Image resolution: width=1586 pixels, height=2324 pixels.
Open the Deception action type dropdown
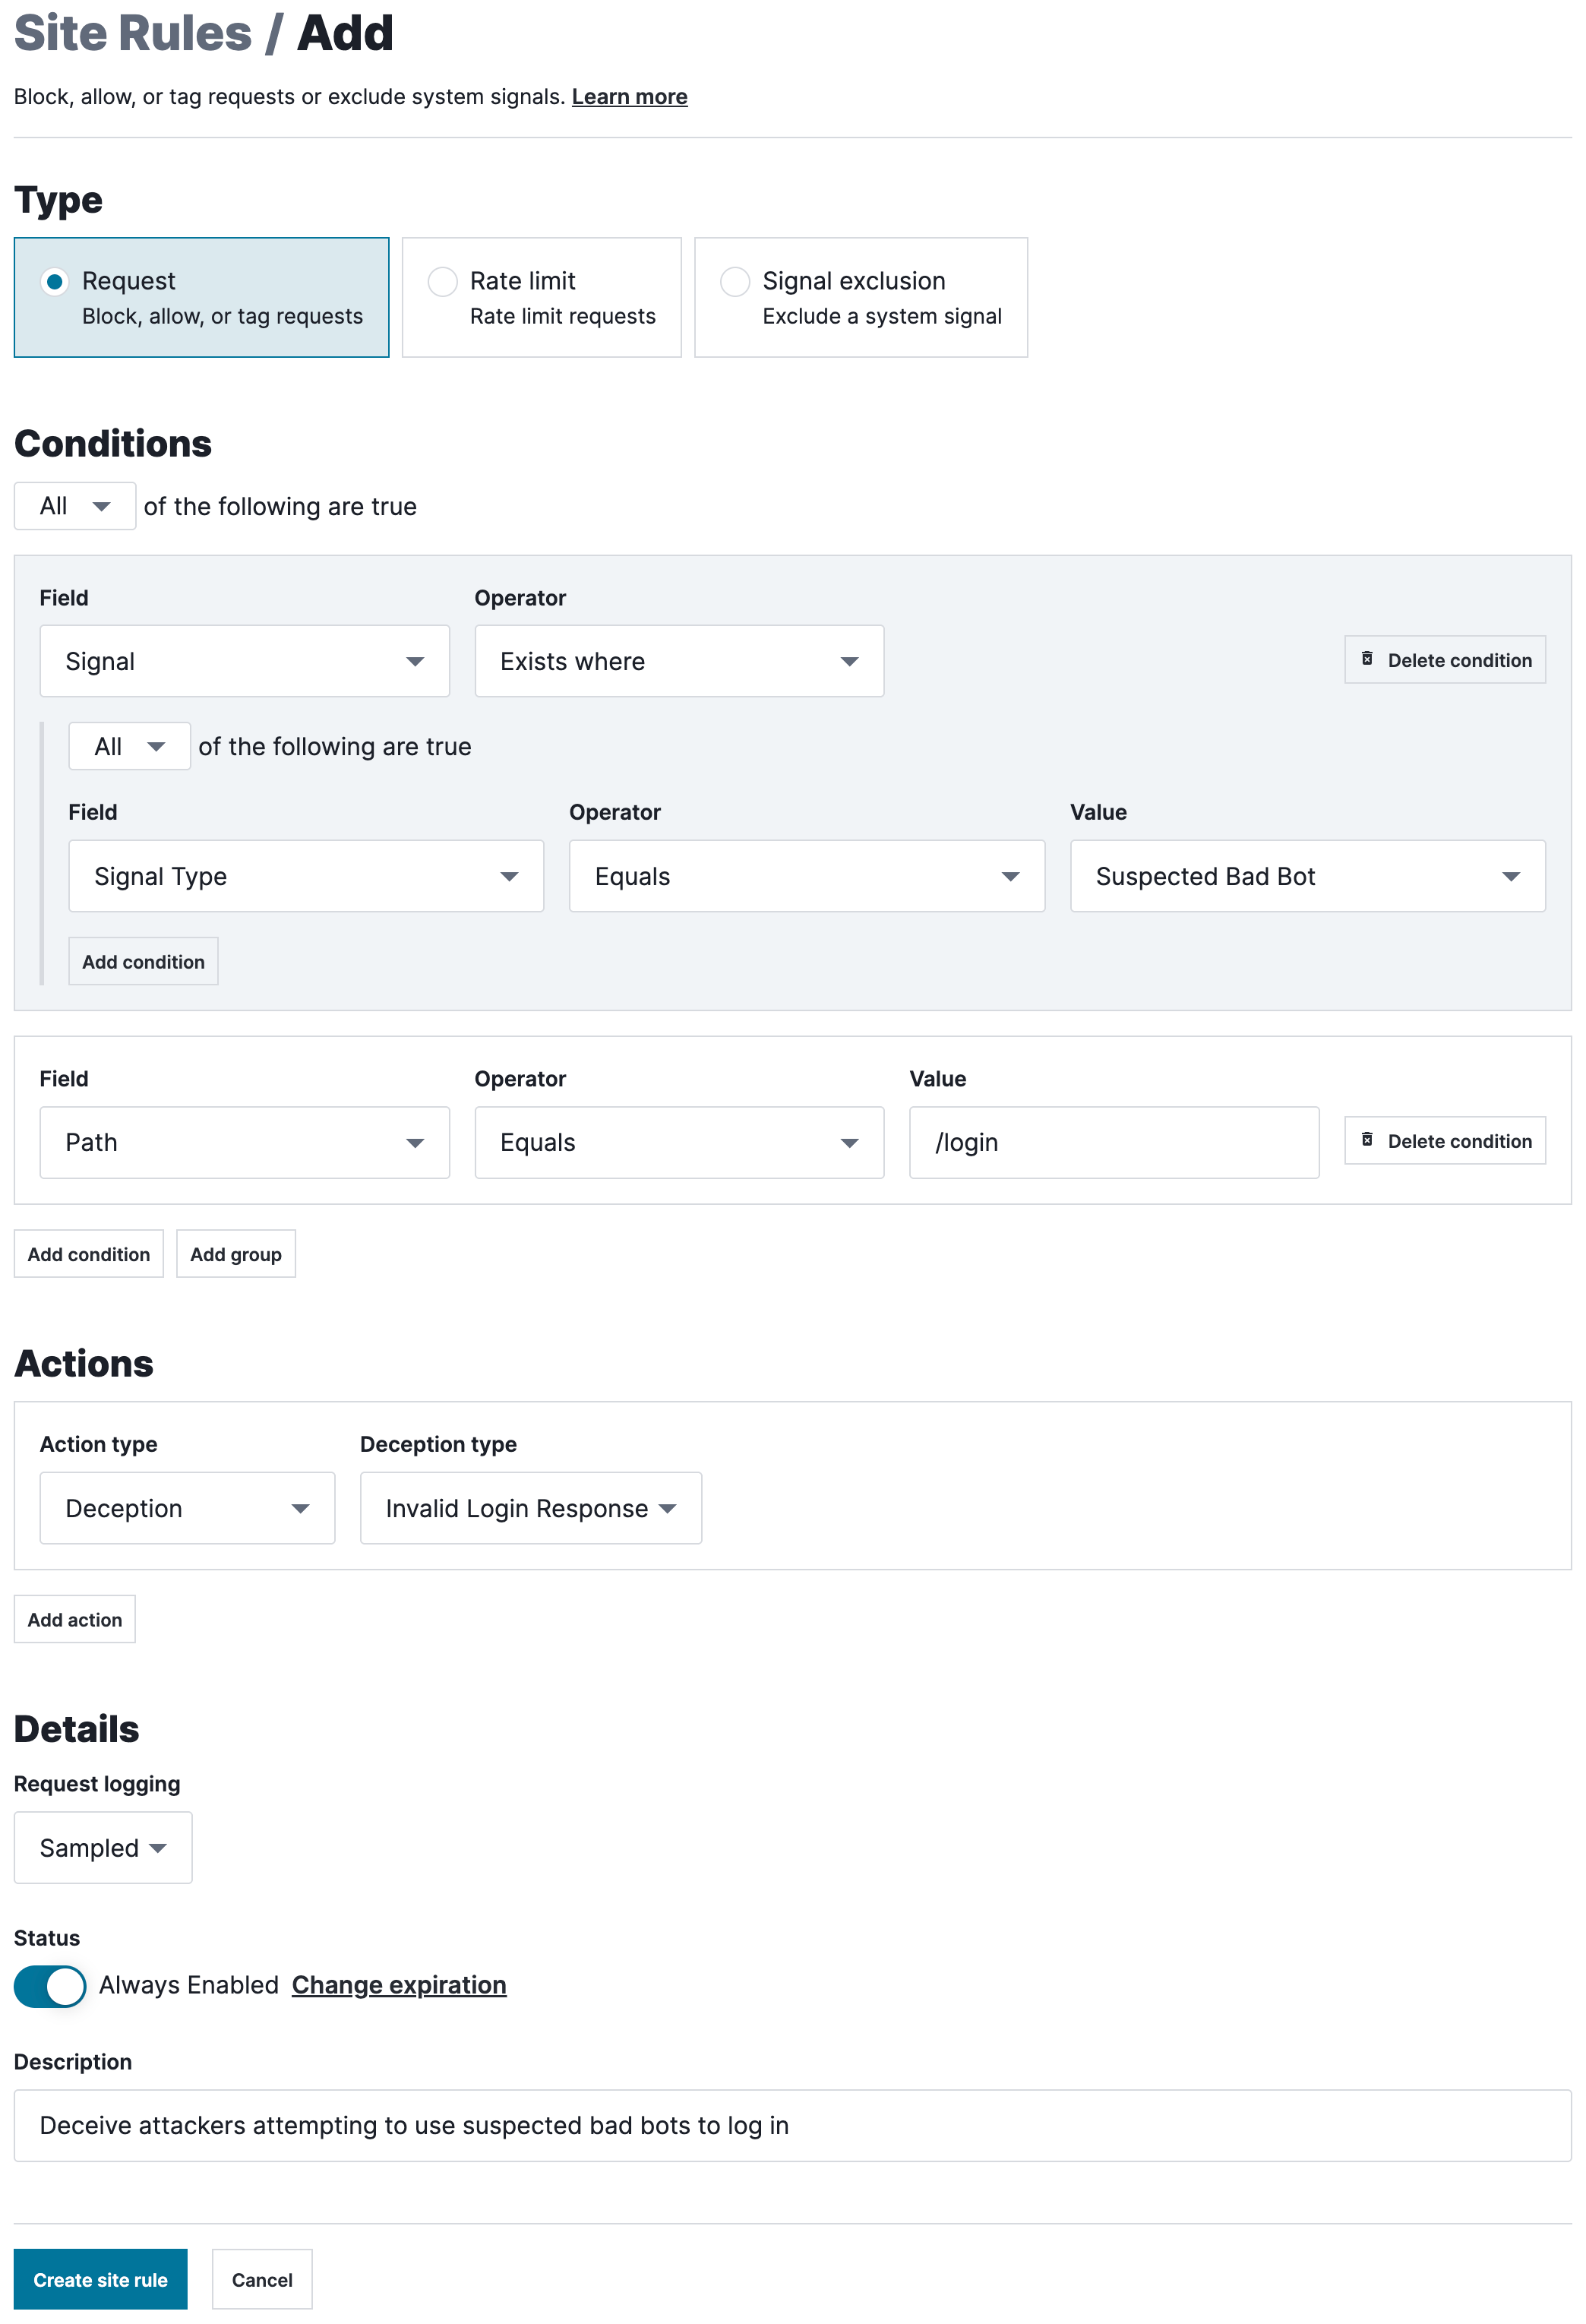point(187,1508)
